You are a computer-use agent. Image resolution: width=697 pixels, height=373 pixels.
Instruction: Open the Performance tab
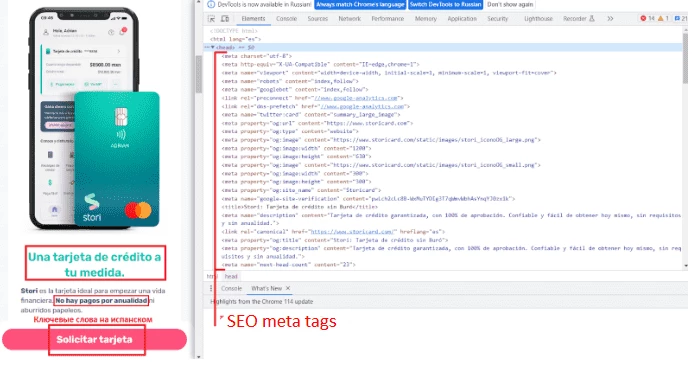(388, 19)
